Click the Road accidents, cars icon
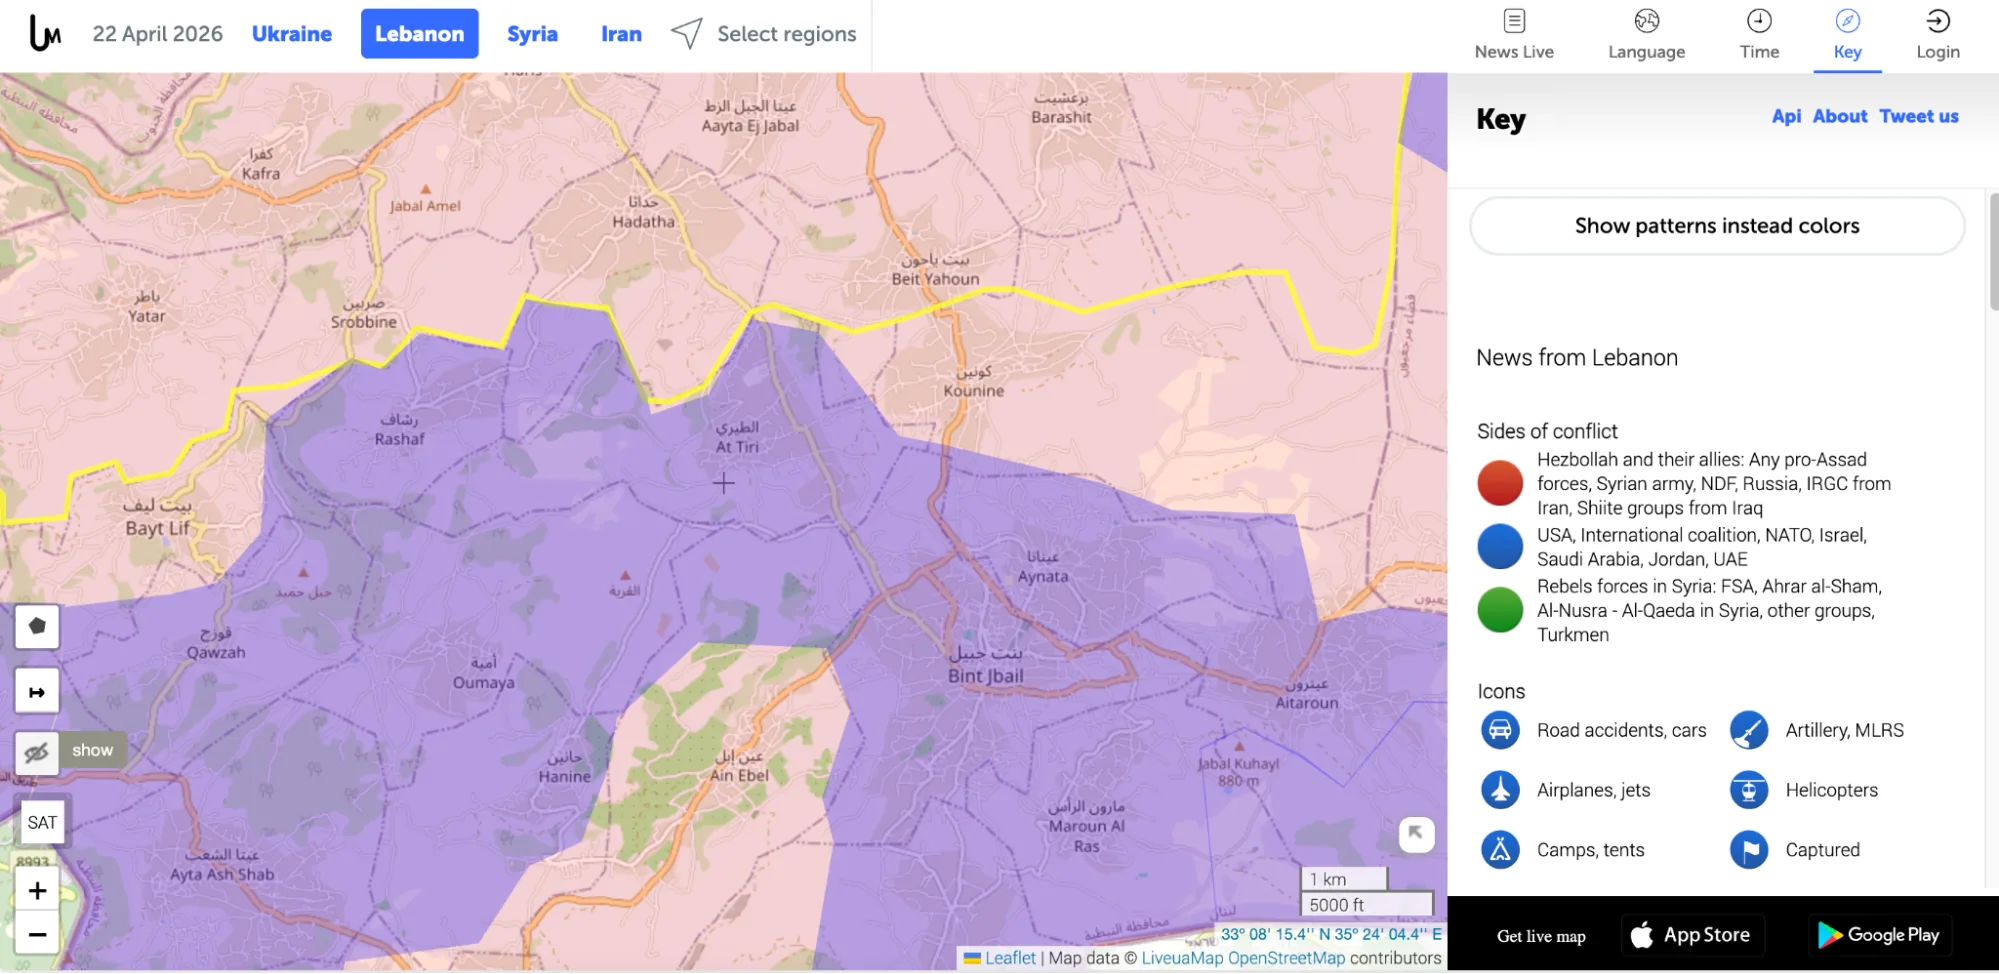Screen dimensions: 1999x974 point(1500,730)
